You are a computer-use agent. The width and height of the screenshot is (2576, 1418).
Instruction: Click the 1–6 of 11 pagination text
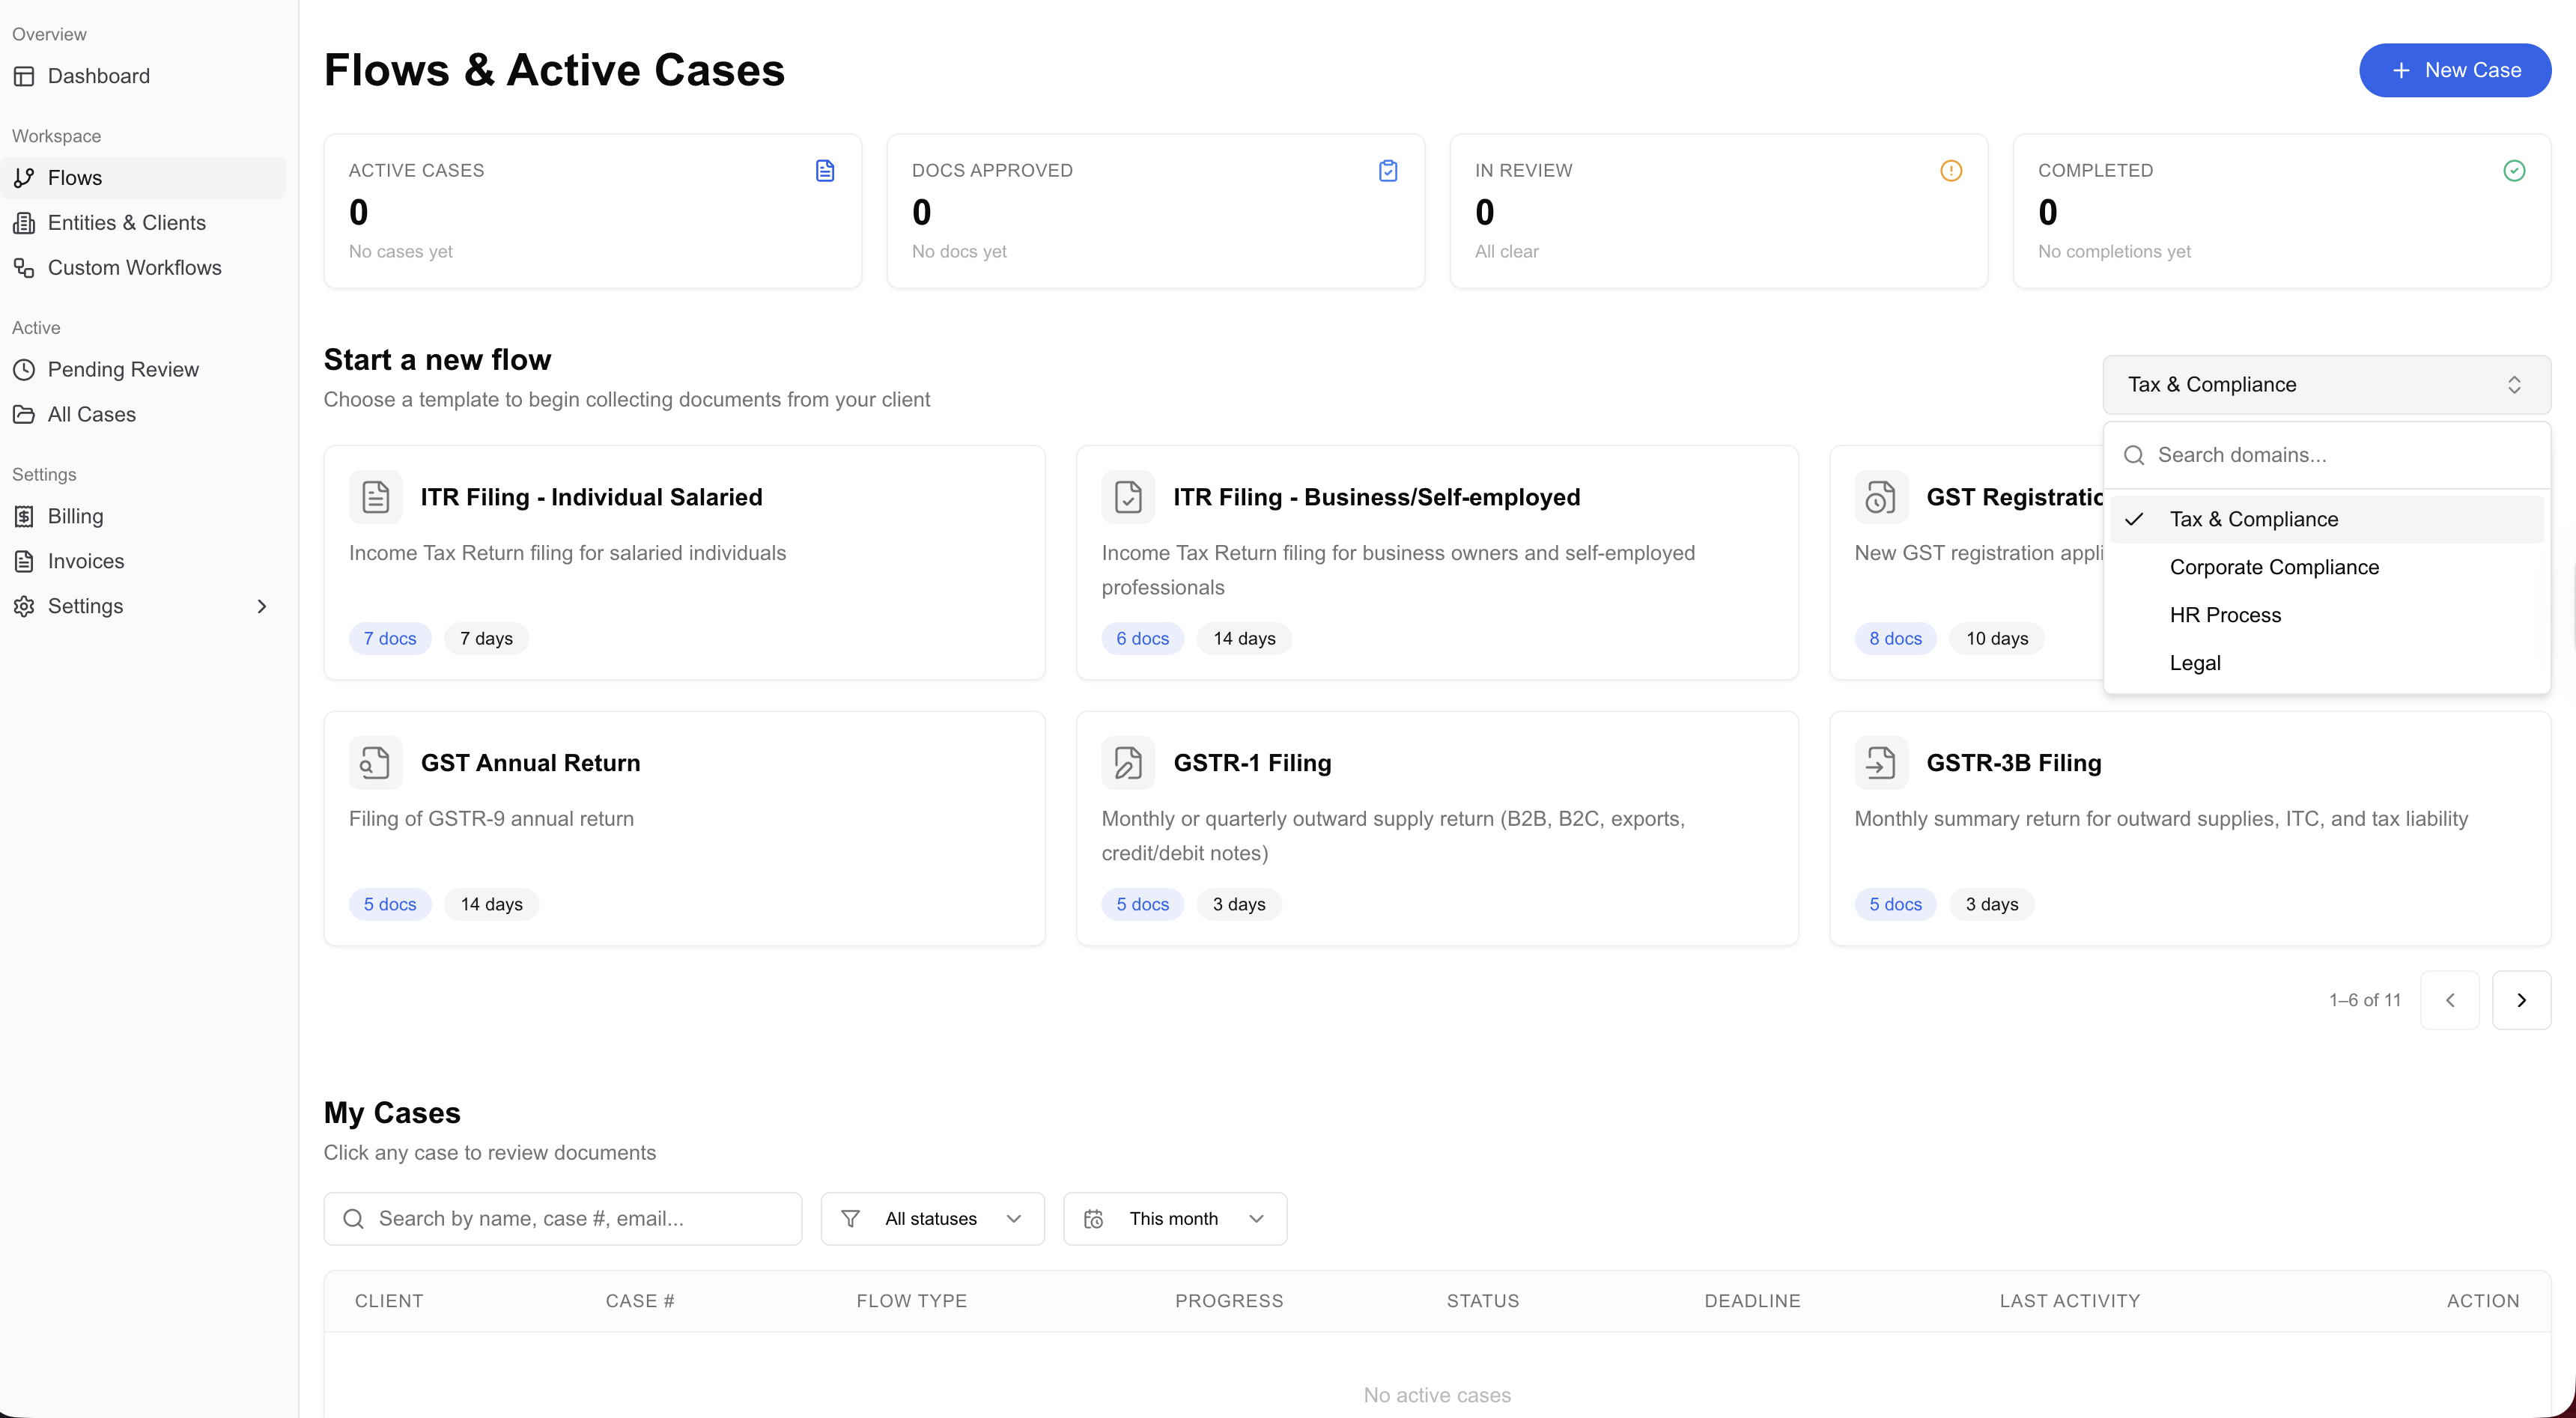click(x=2365, y=1000)
